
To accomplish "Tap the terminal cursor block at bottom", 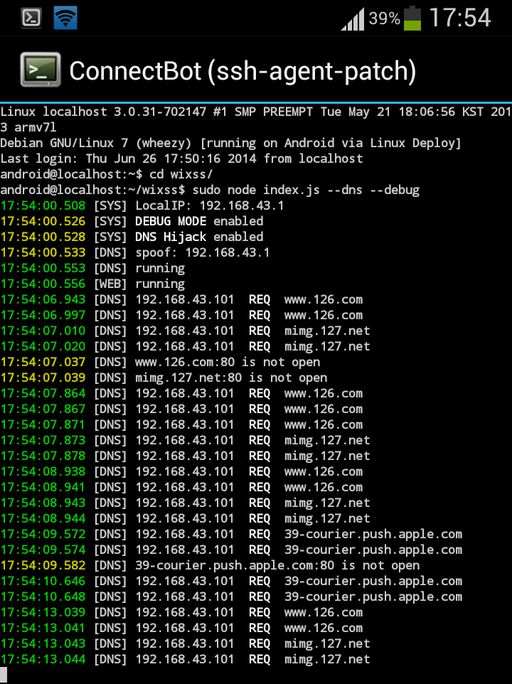I will [x=3, y=674].
